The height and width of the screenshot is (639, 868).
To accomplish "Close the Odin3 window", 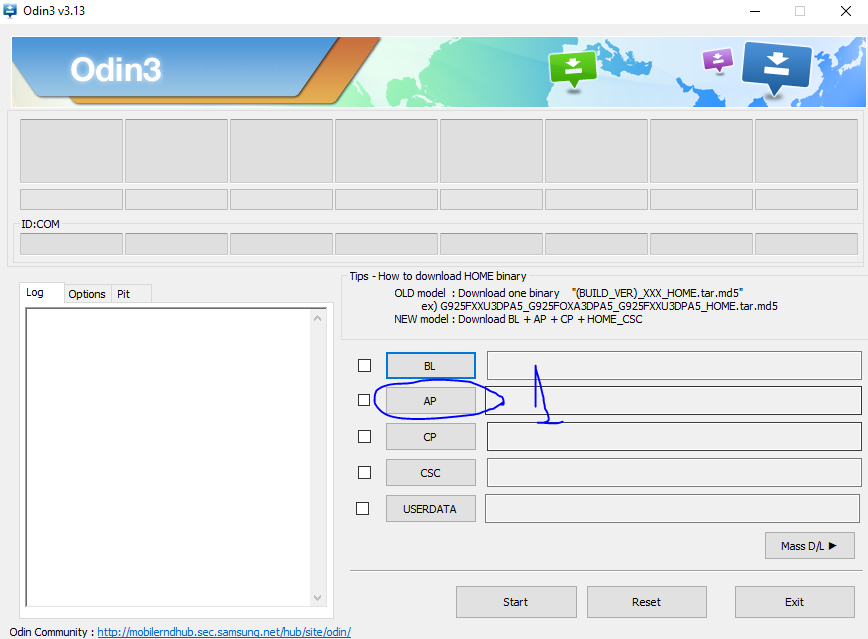I will coord(846,11).
